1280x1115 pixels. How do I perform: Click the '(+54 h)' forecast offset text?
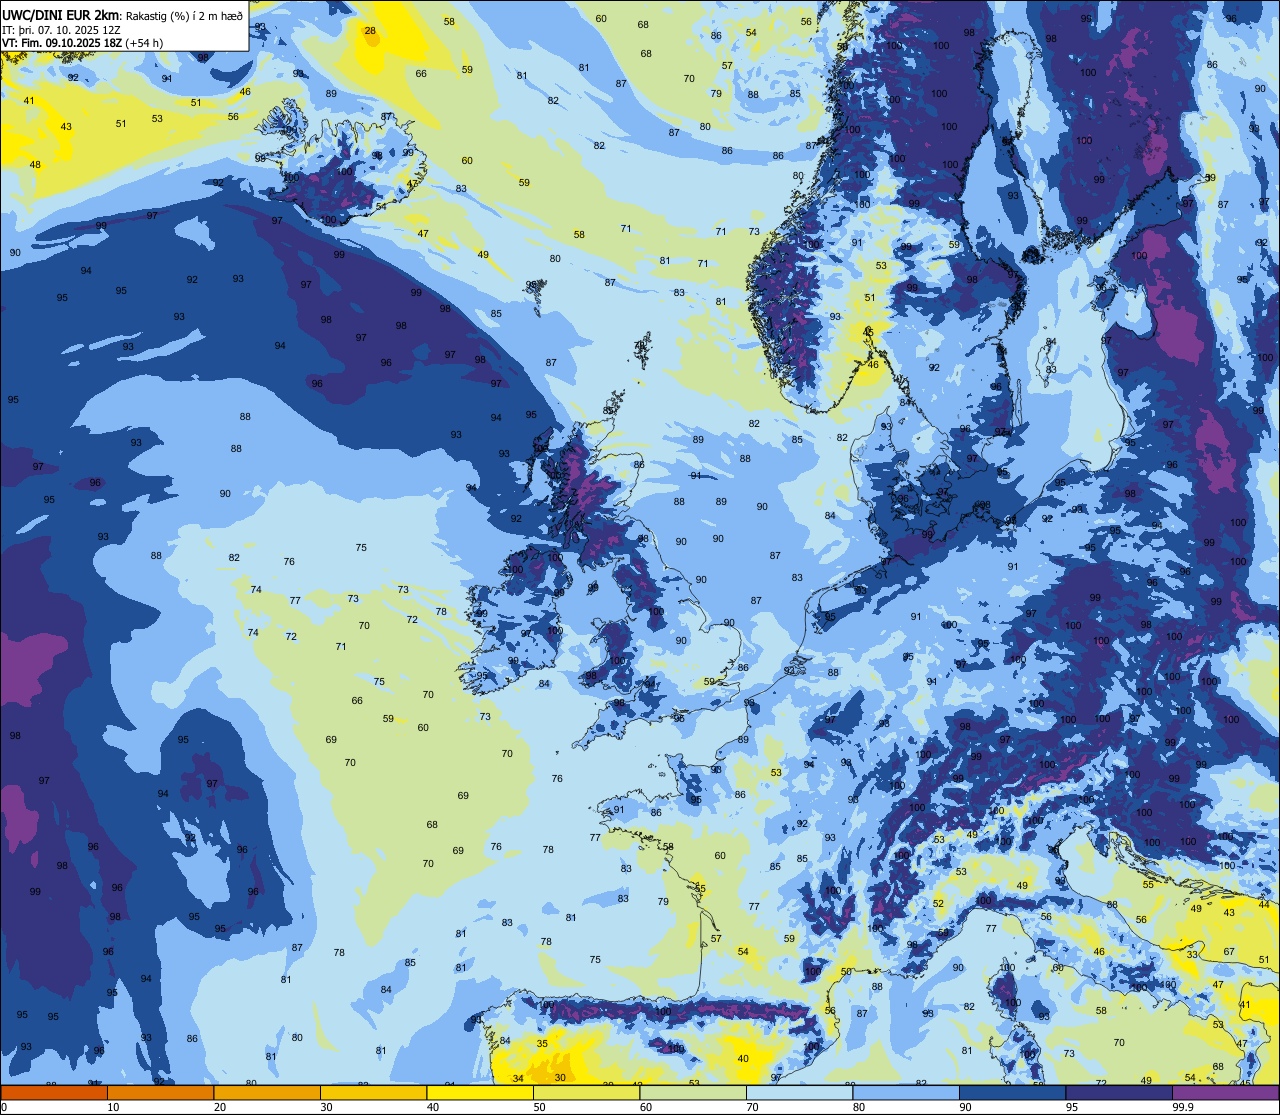point(144,42)
